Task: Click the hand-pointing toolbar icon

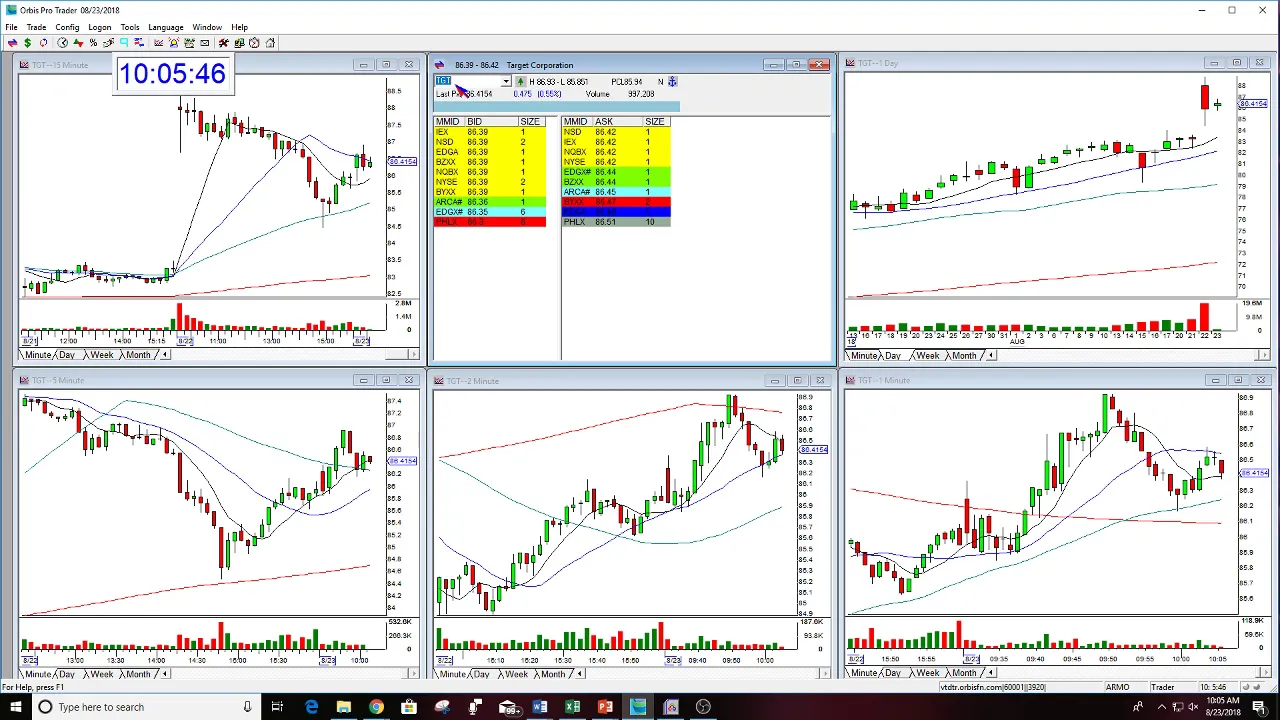Action: point(108,43)
